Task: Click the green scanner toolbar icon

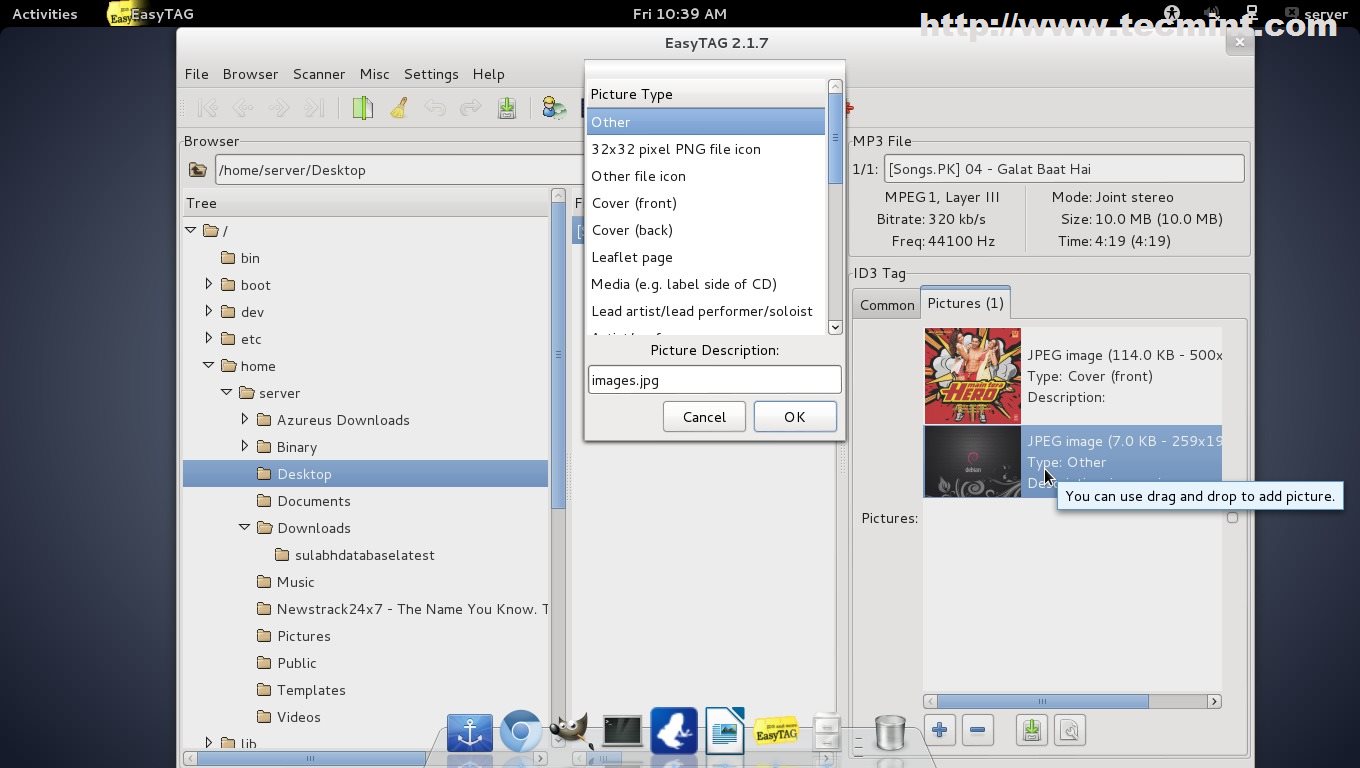Action: pos(362,108)
